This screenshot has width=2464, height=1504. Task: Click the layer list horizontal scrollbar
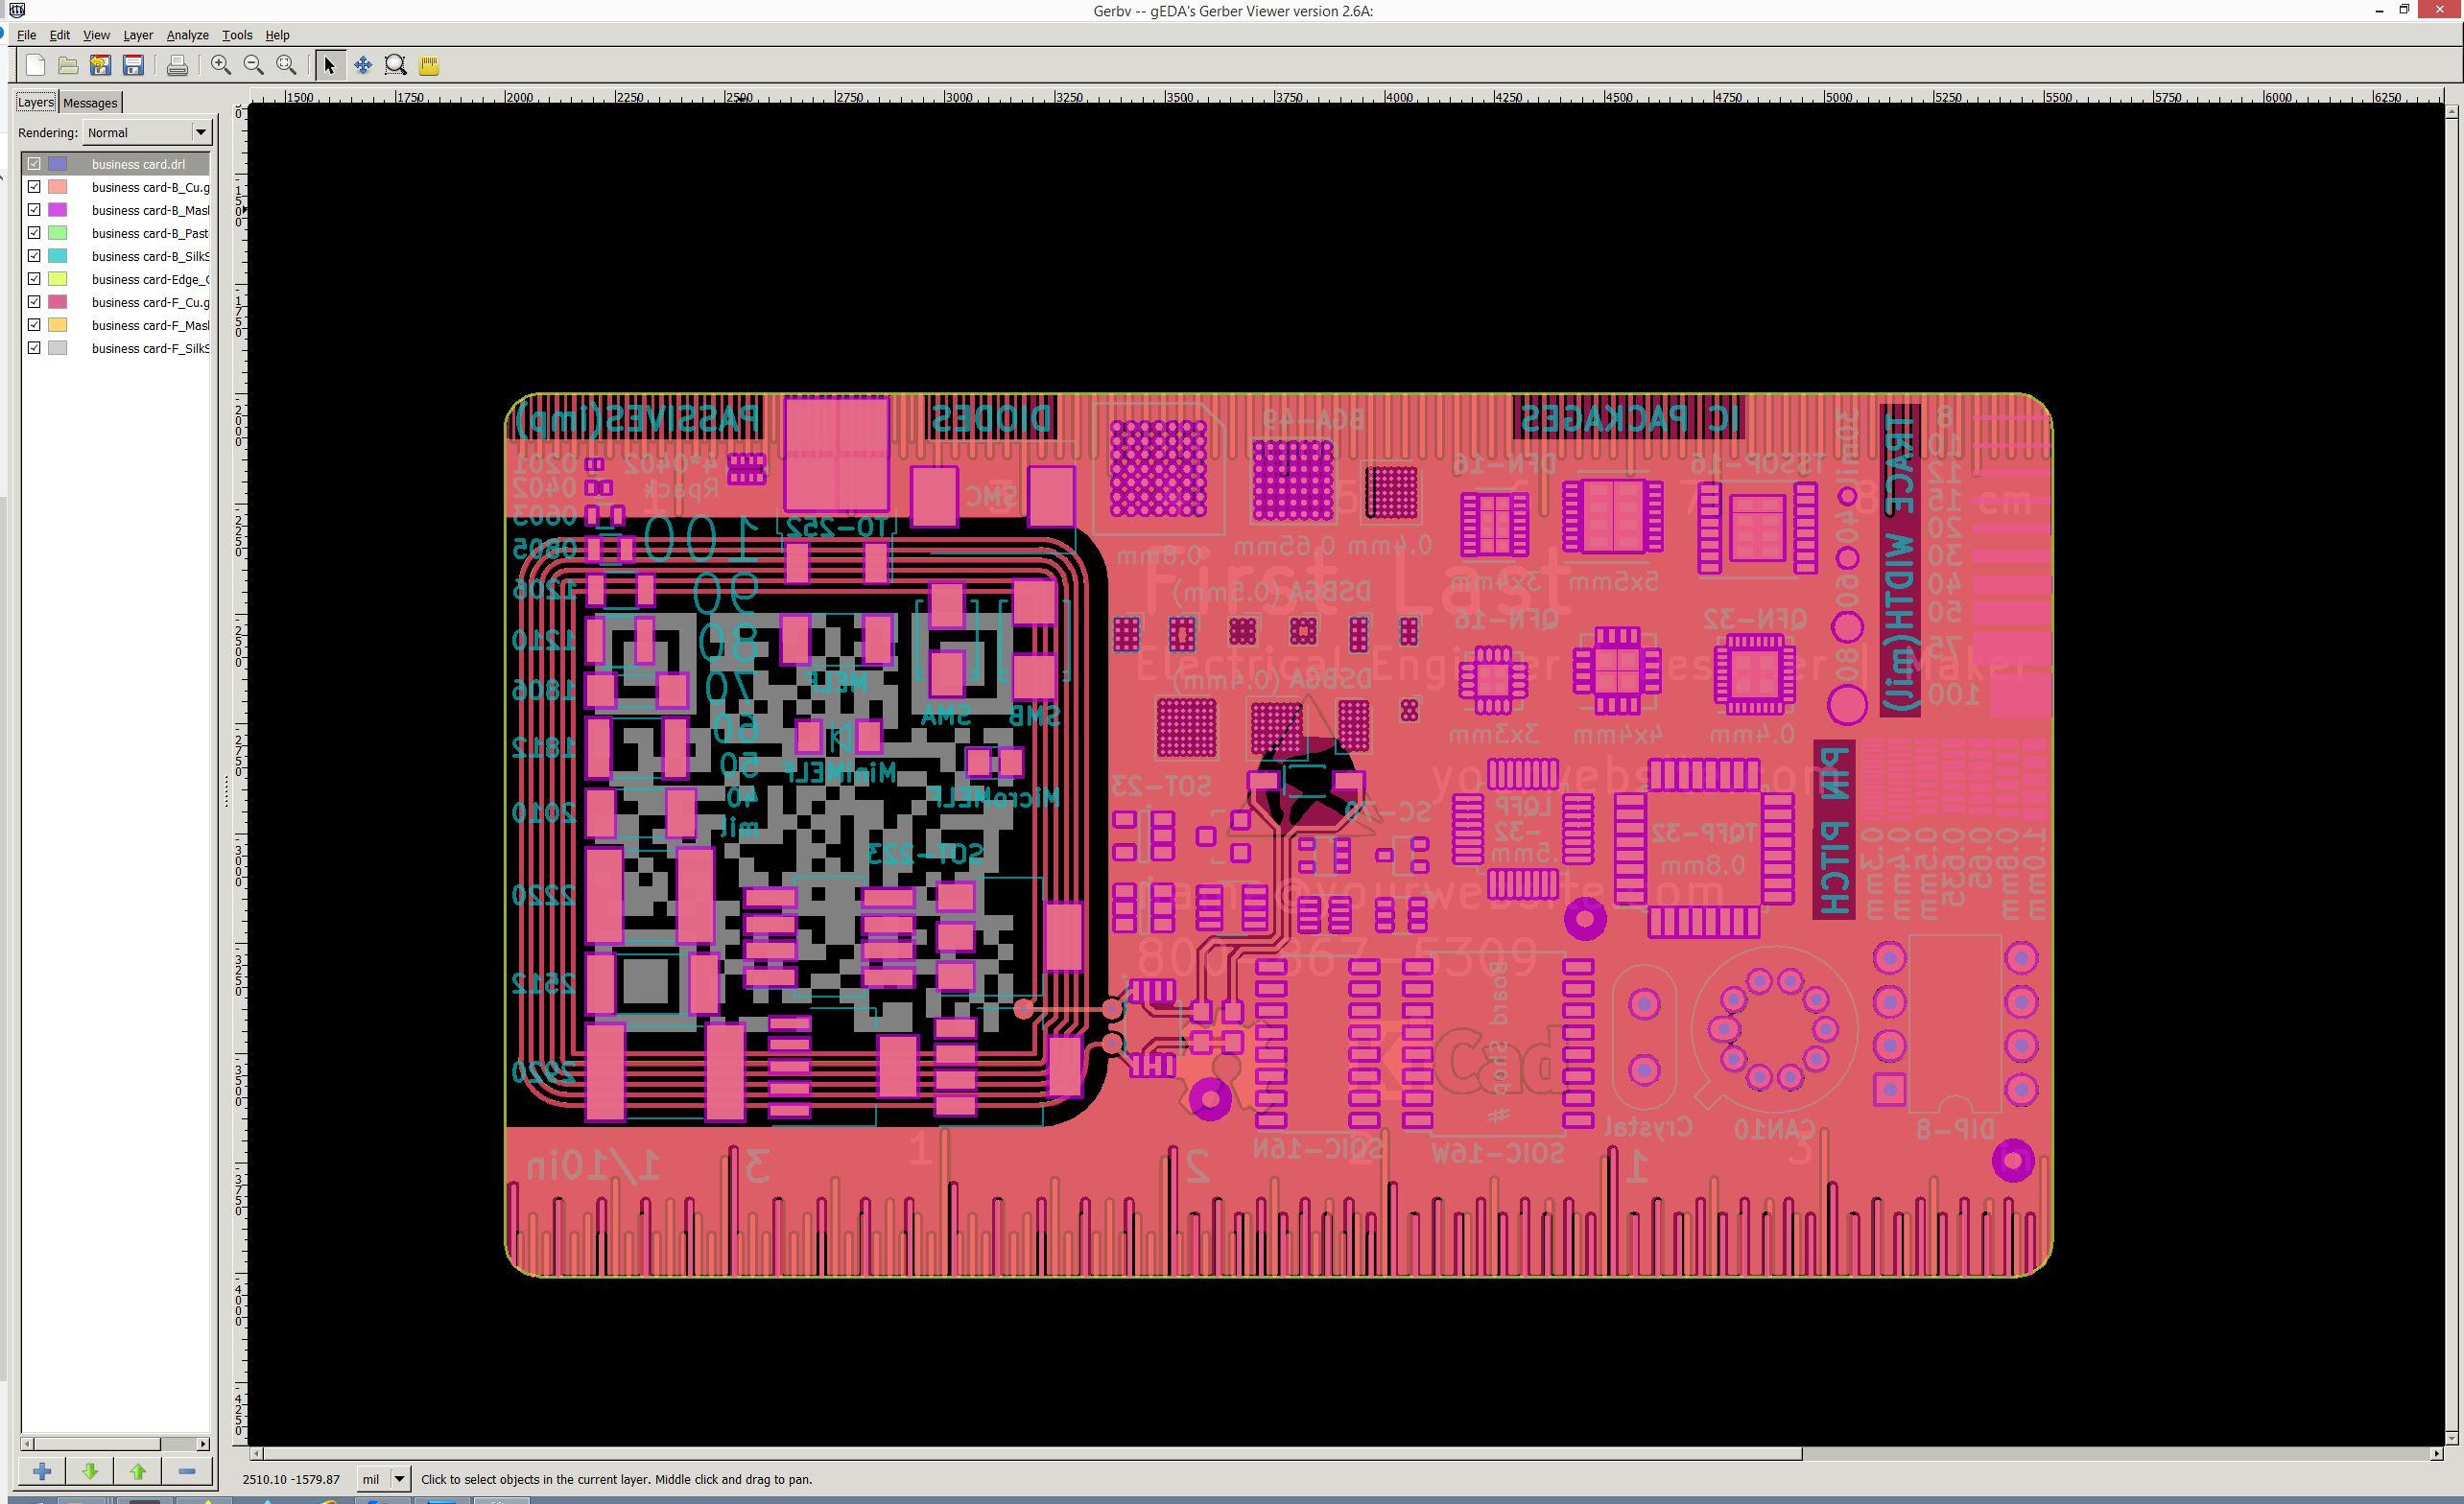pyautogui.click(x=97, y=1443)
